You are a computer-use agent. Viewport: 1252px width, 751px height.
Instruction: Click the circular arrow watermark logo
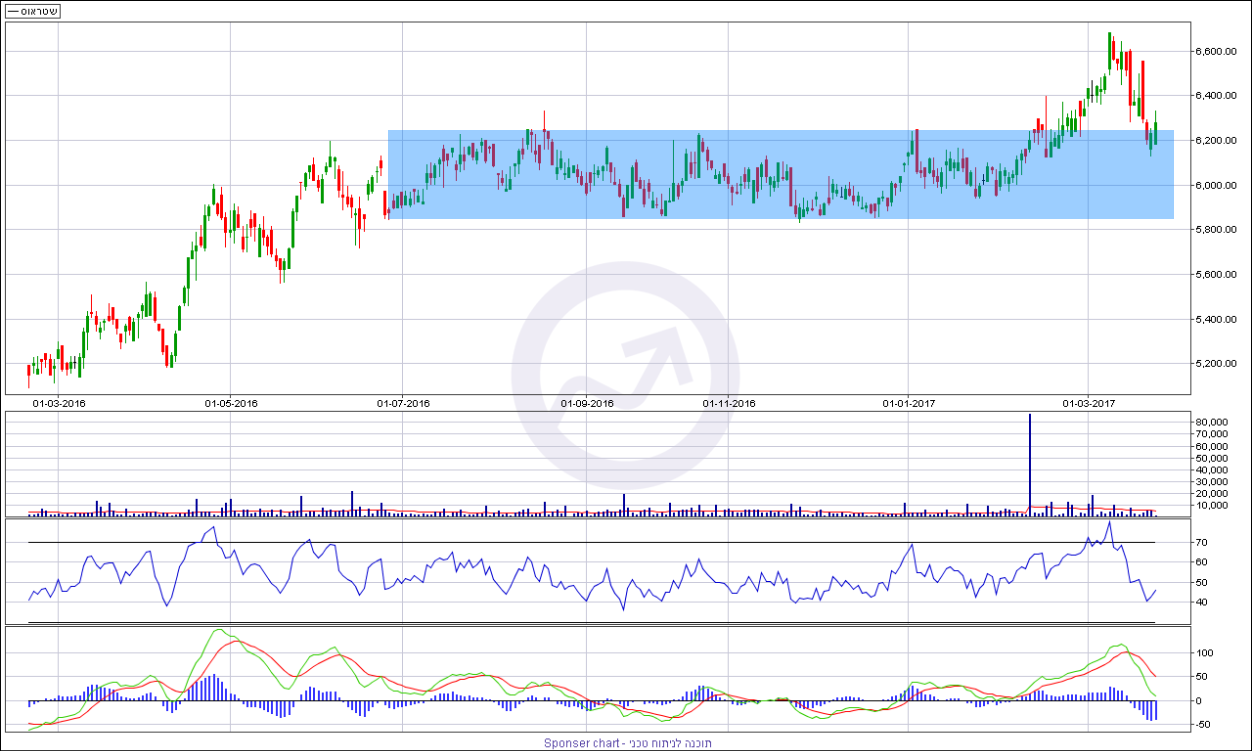click(625, 375)
